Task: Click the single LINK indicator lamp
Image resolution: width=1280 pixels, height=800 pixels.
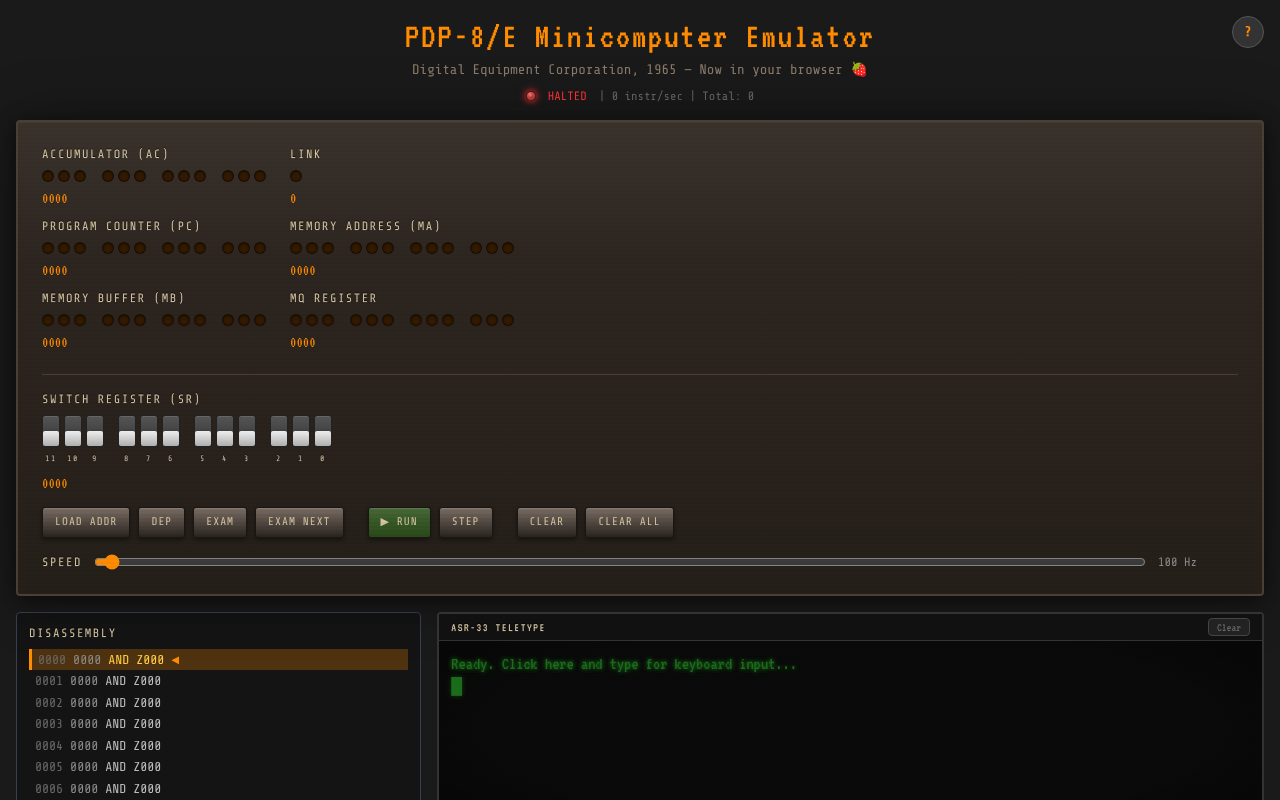Action: coord(296,176)
